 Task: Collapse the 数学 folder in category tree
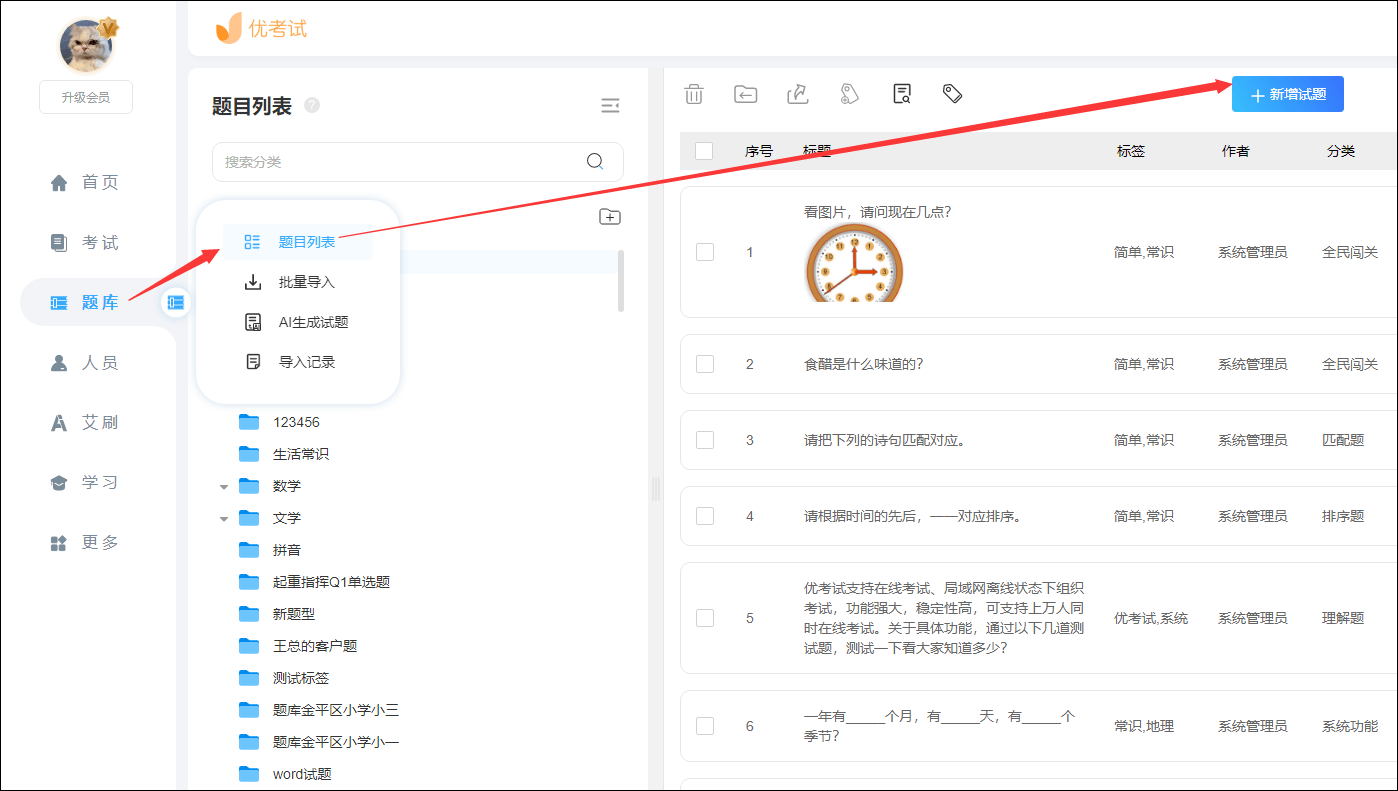224,486
